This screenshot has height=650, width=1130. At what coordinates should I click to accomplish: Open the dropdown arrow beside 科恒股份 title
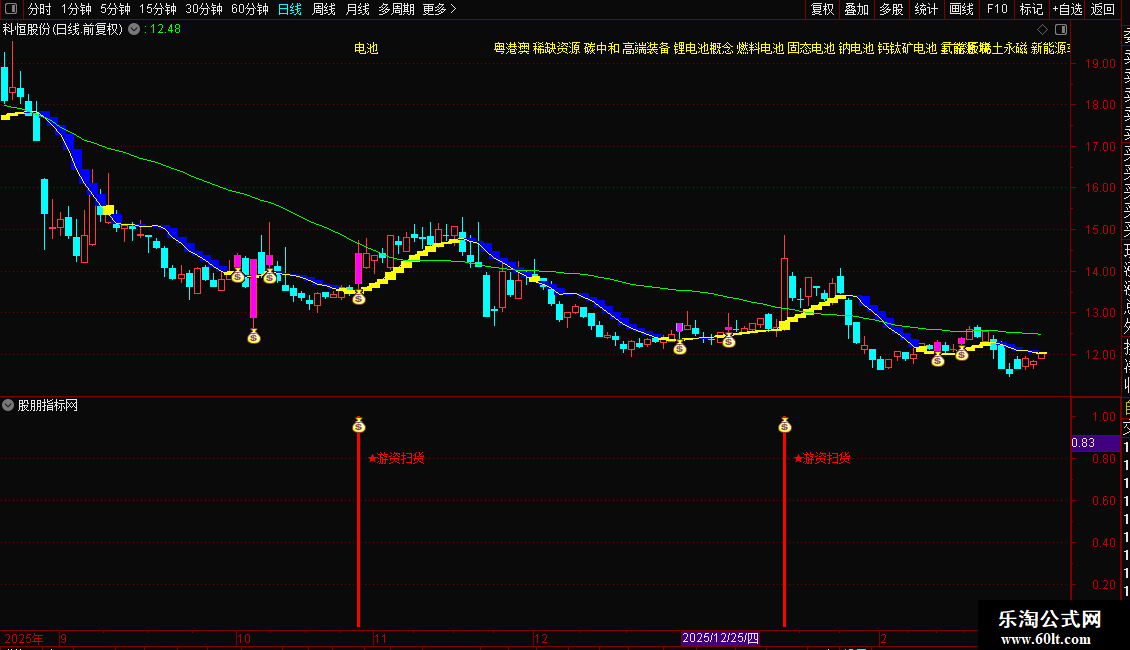134,30
